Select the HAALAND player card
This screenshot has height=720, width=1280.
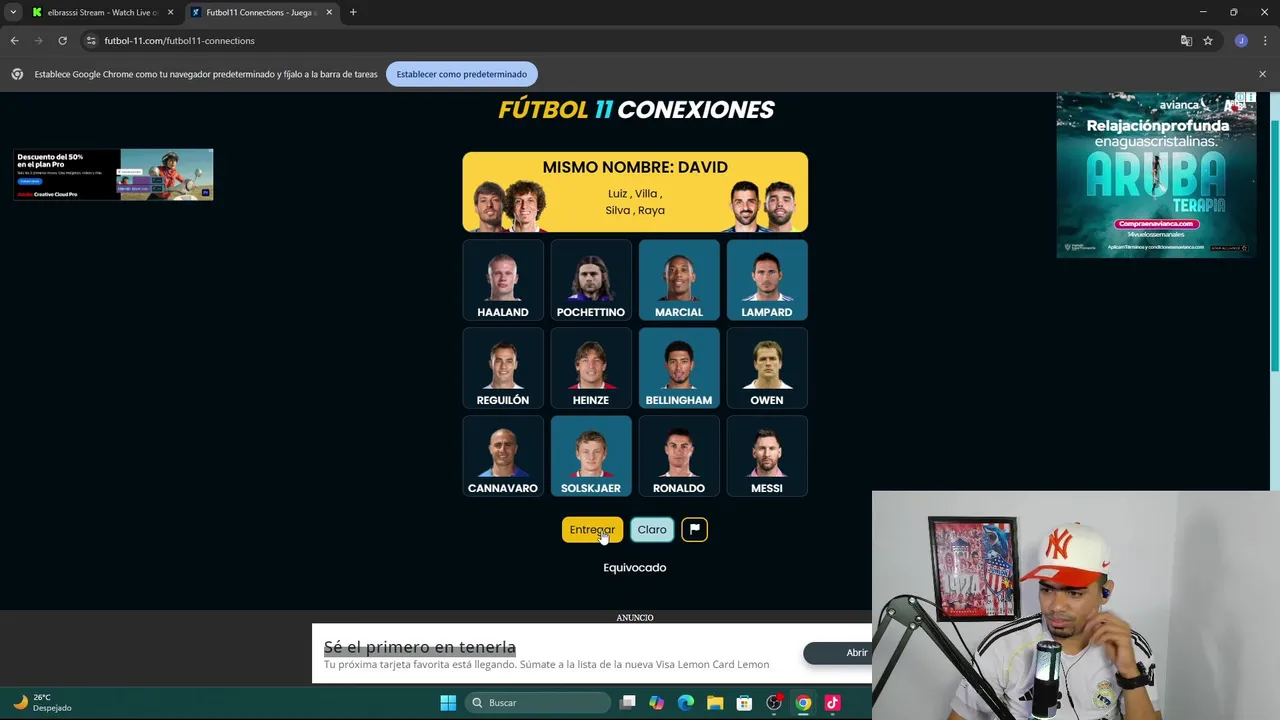click(x=502, y=280)
